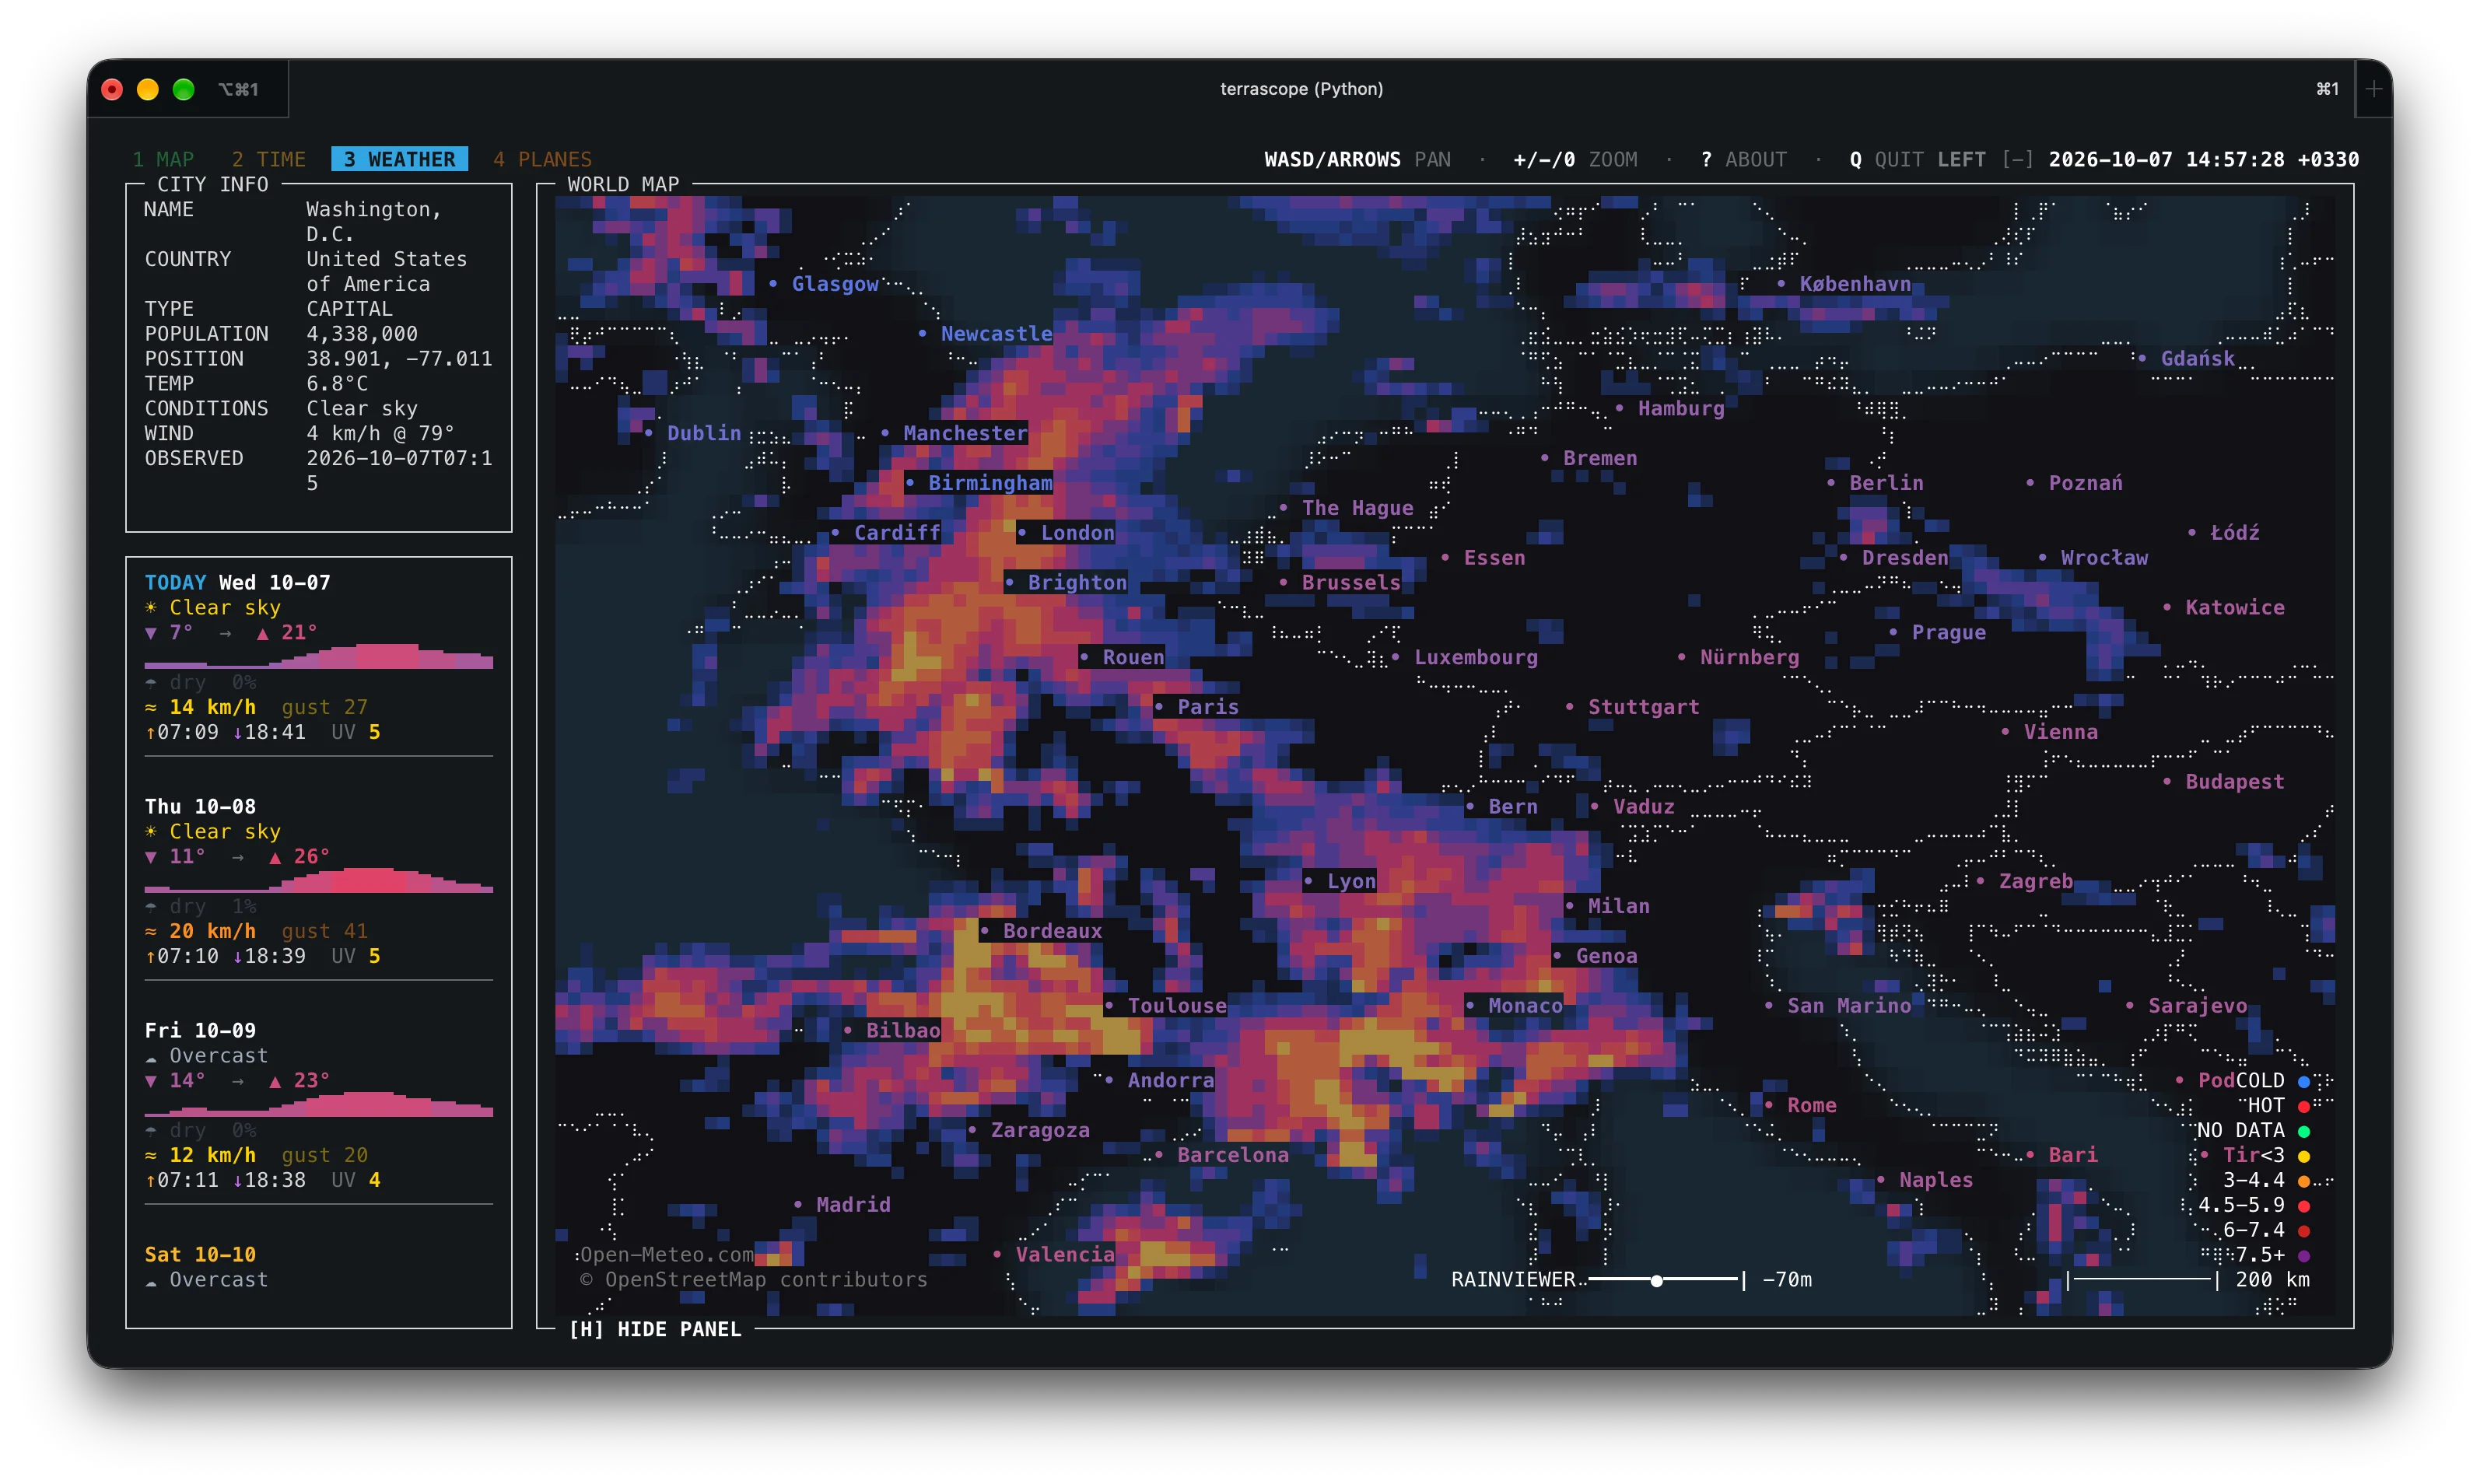The height and width of the screenshot is (1484, 2480).
Task: Switch to the 1 MAP tab
Action: click(x=163, y=159)
